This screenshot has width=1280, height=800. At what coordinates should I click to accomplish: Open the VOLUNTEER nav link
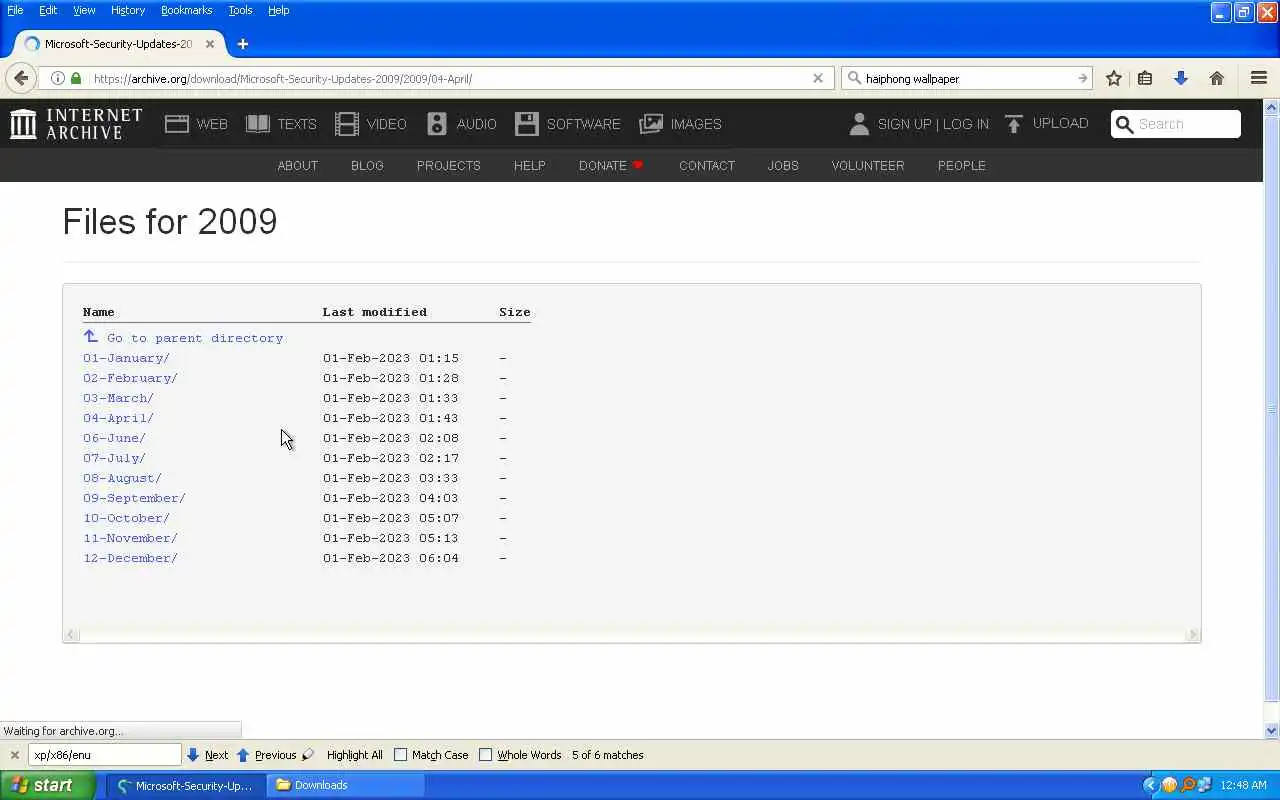(x=868, y=165)
